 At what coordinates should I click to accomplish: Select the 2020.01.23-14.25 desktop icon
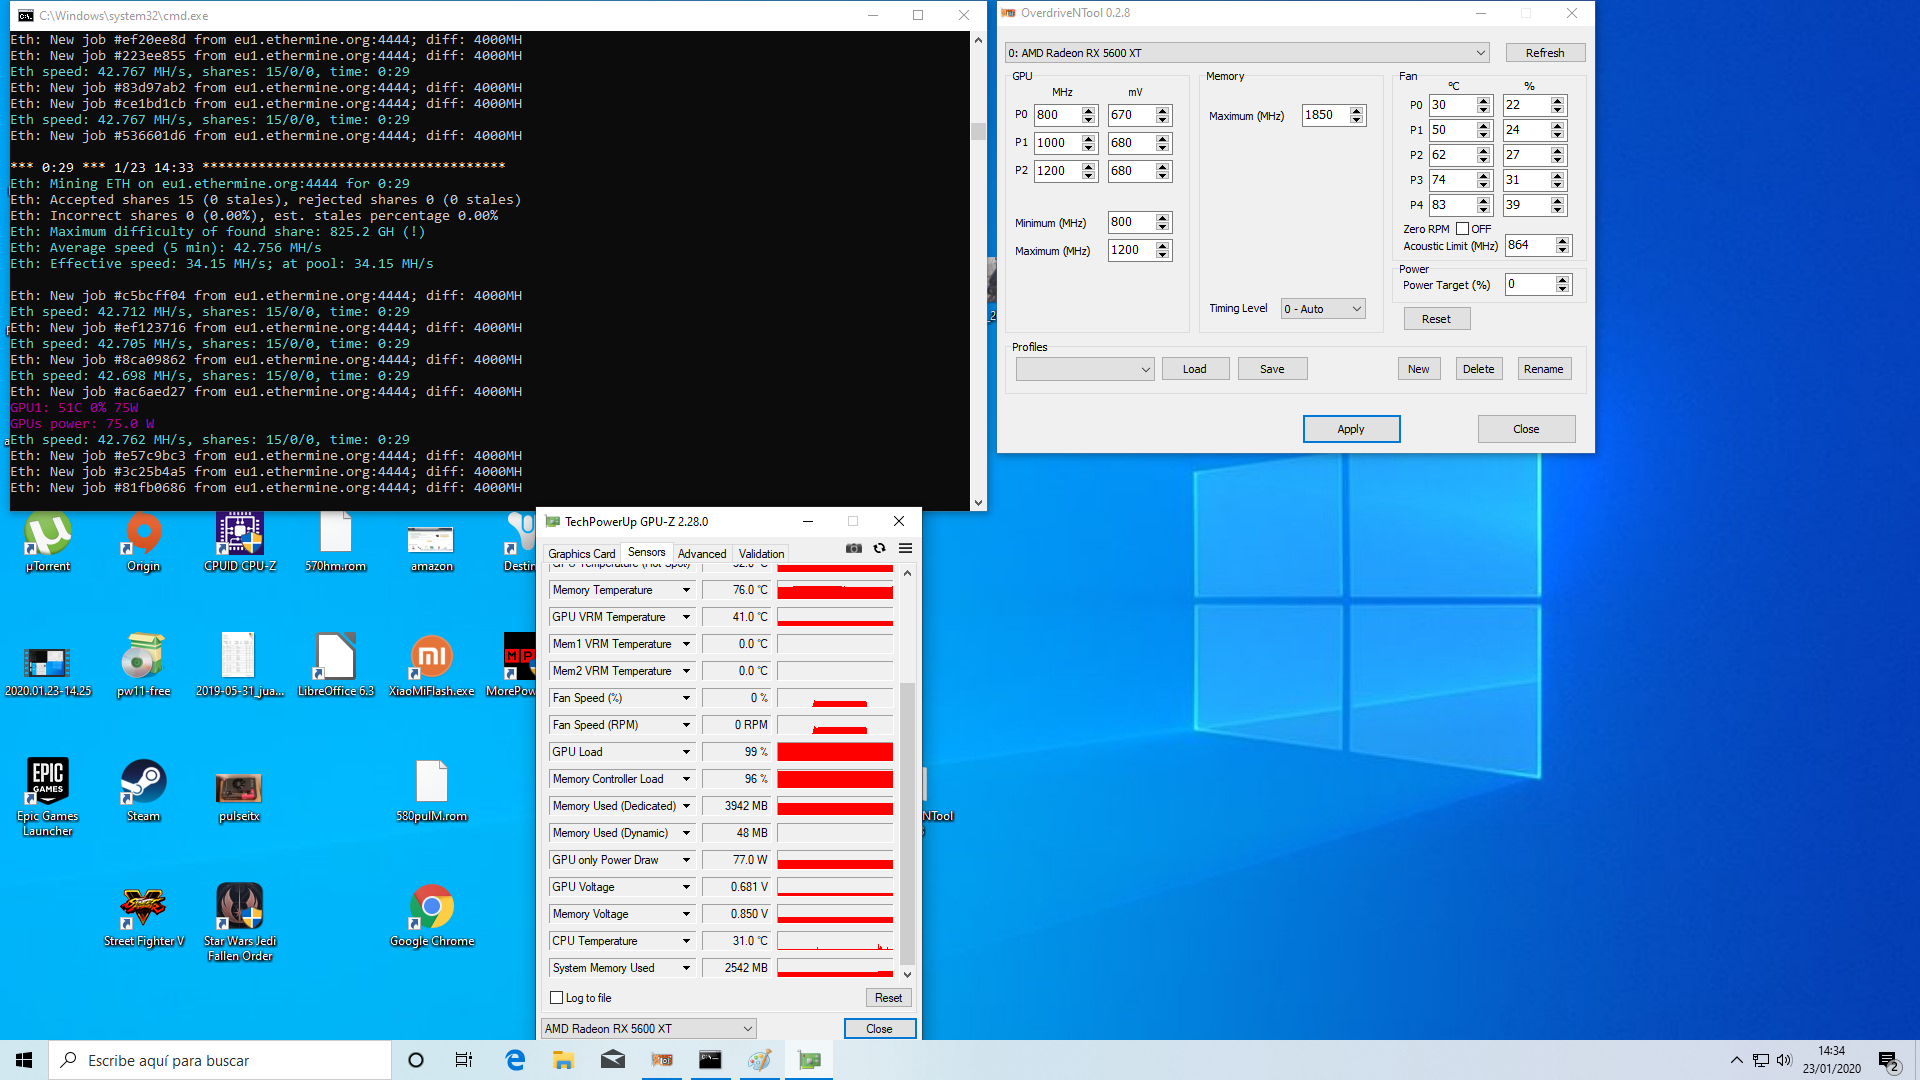click(48, 671)
